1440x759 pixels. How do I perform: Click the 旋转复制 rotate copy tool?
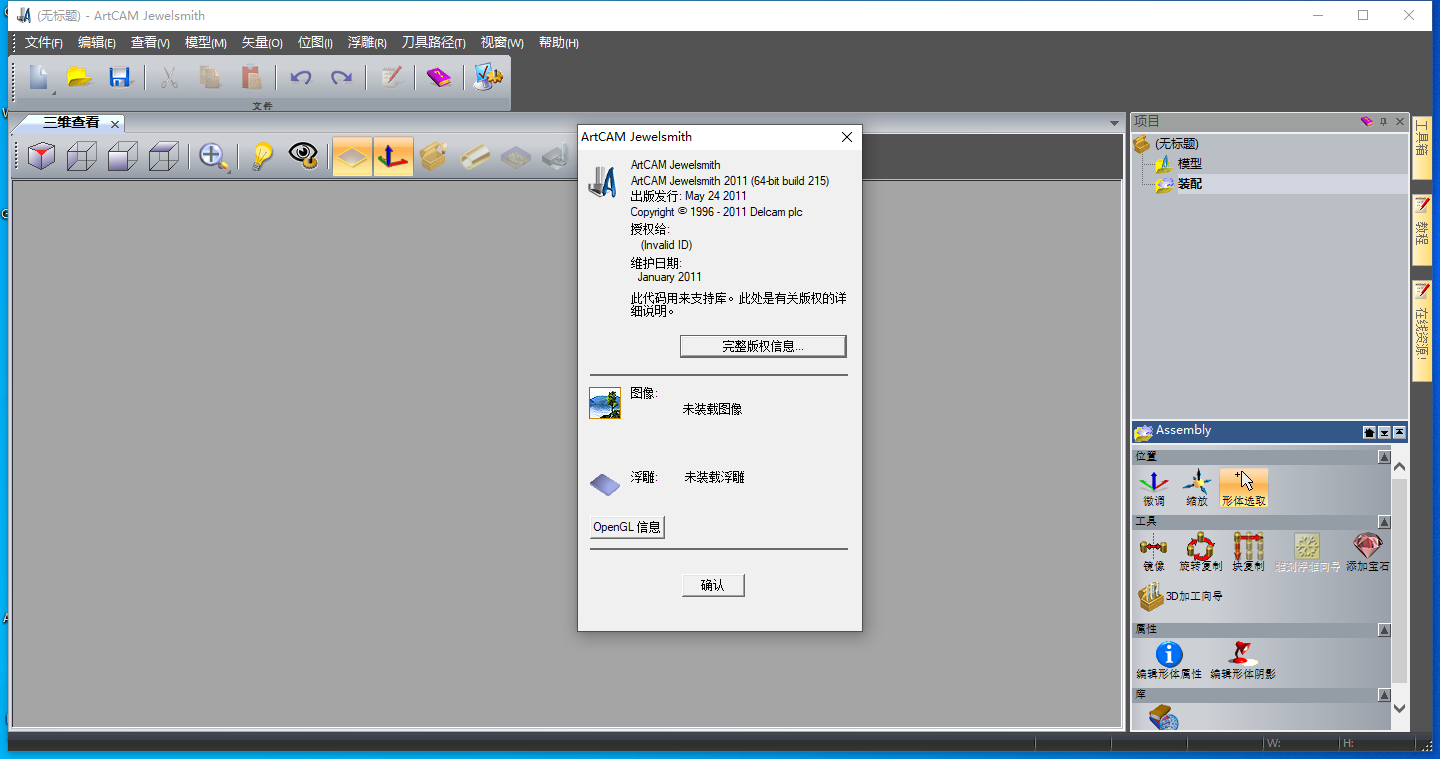tap(1200, 553)
